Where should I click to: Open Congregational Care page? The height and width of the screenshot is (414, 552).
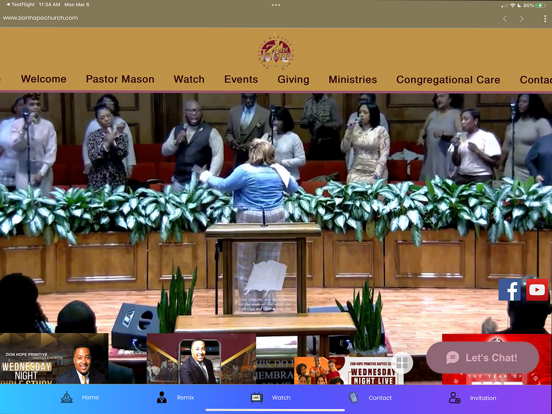coord(448,80)
